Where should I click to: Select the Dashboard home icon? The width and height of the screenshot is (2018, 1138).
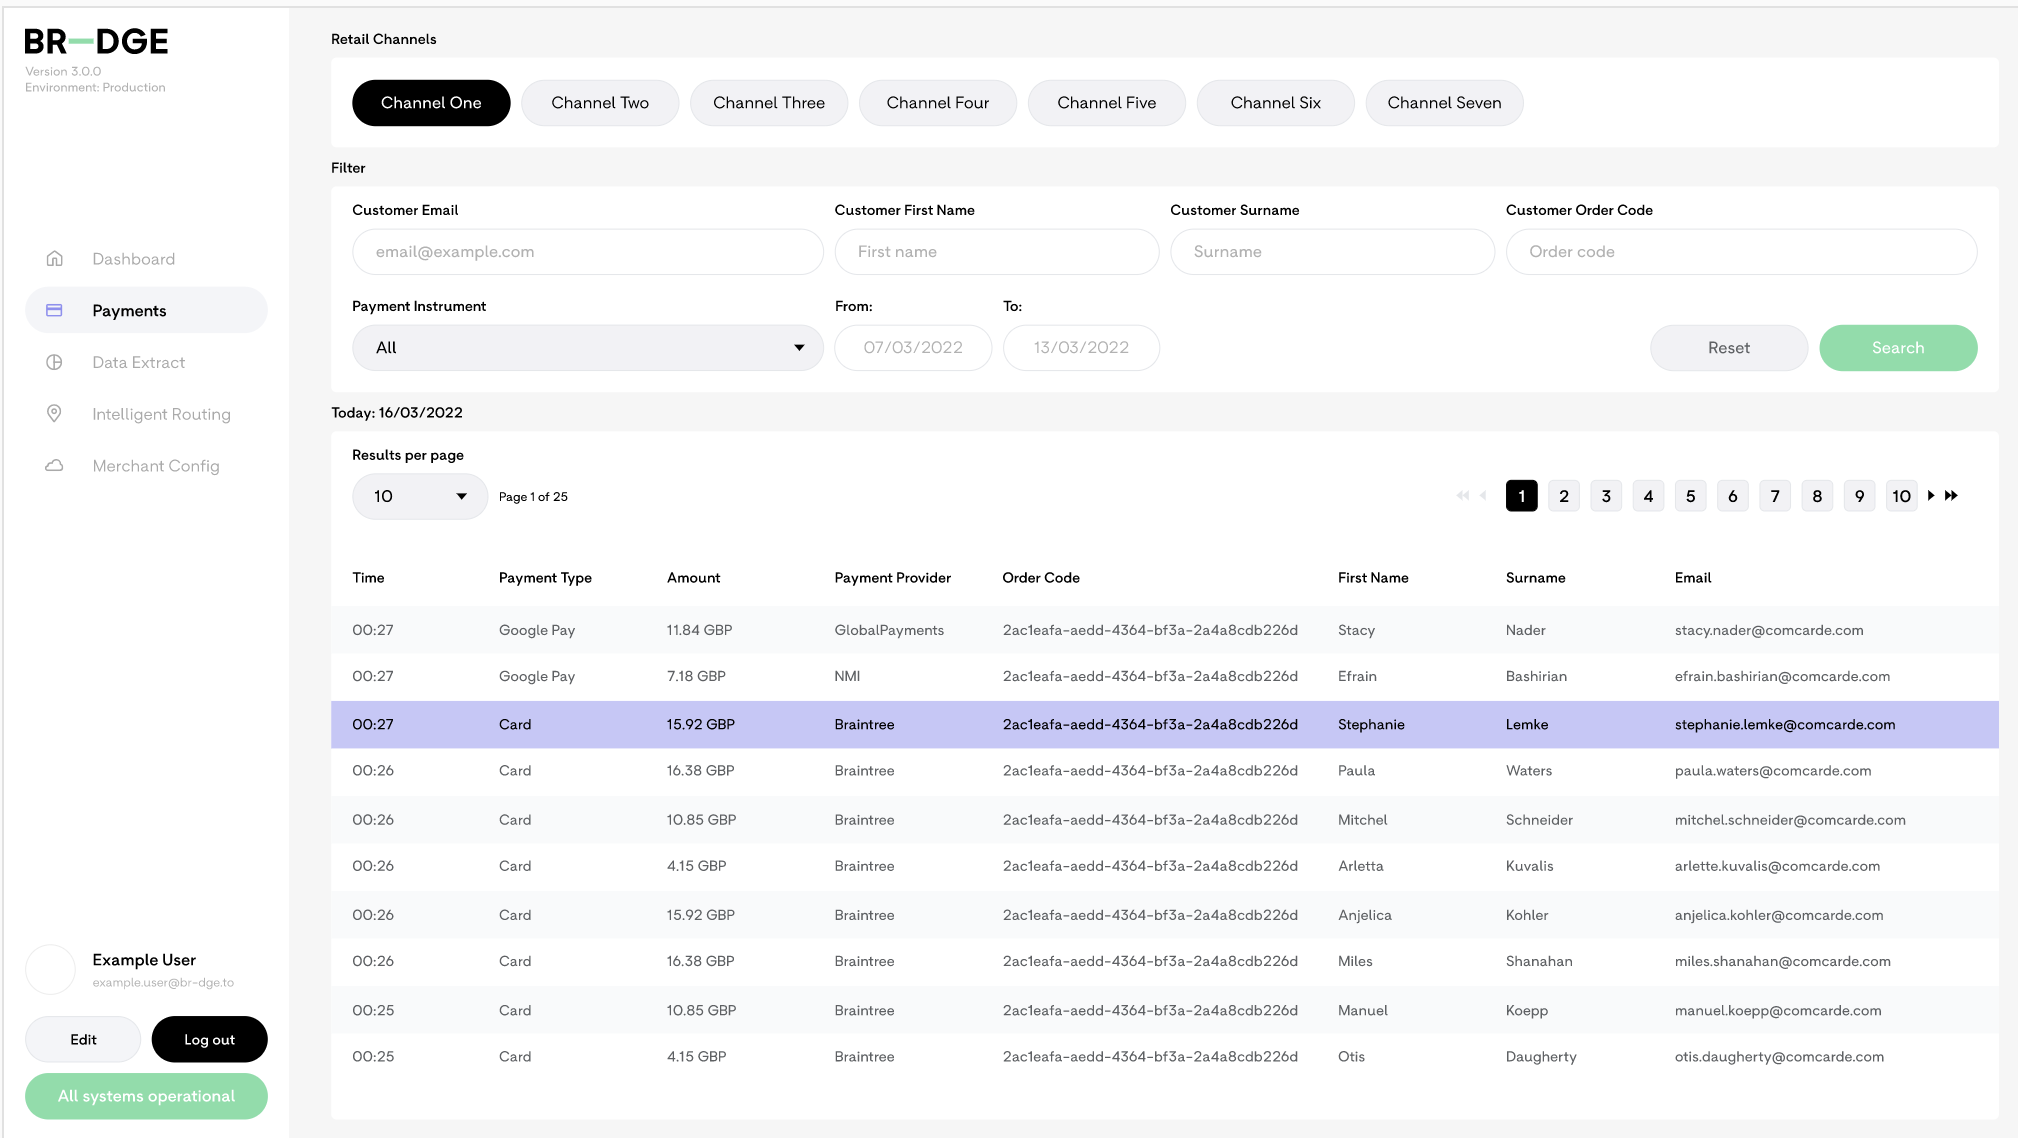pos(55,258)
